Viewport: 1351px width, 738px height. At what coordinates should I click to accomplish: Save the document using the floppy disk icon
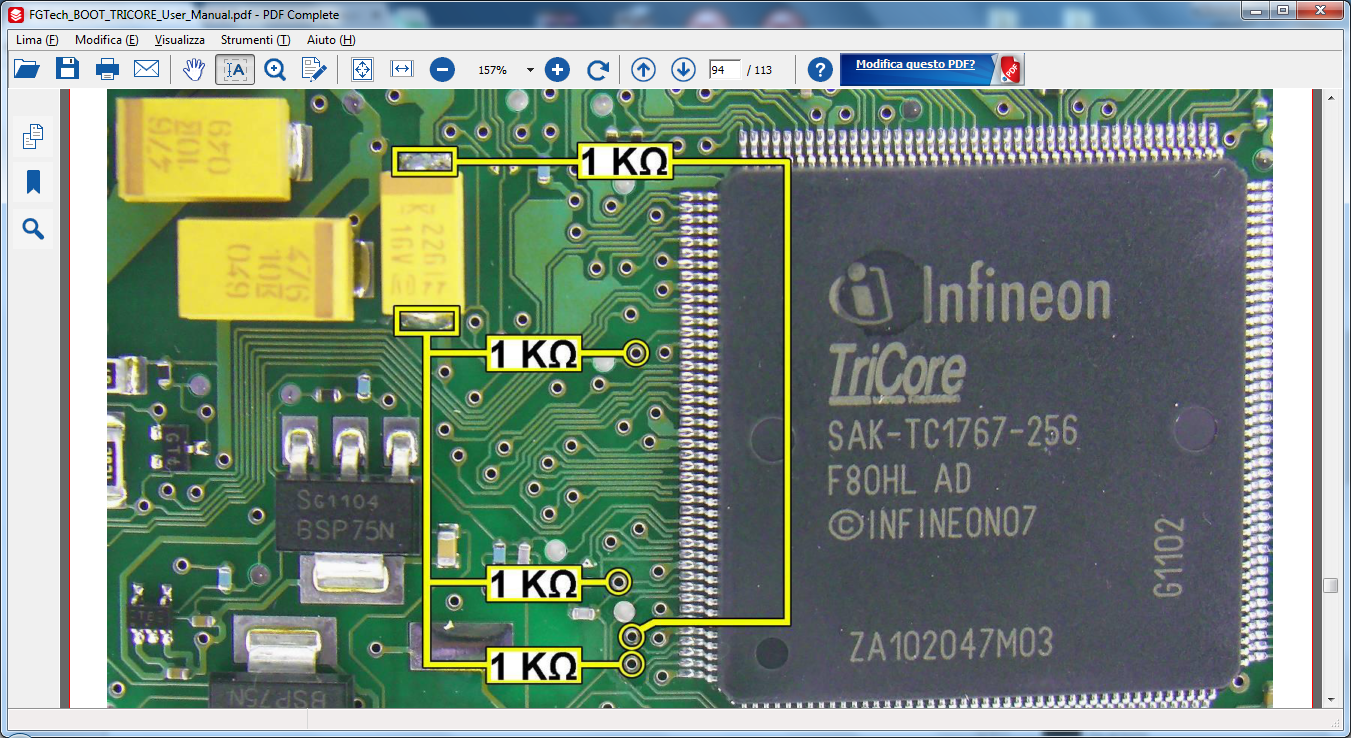pyautogui.click(x=67, y=69)
